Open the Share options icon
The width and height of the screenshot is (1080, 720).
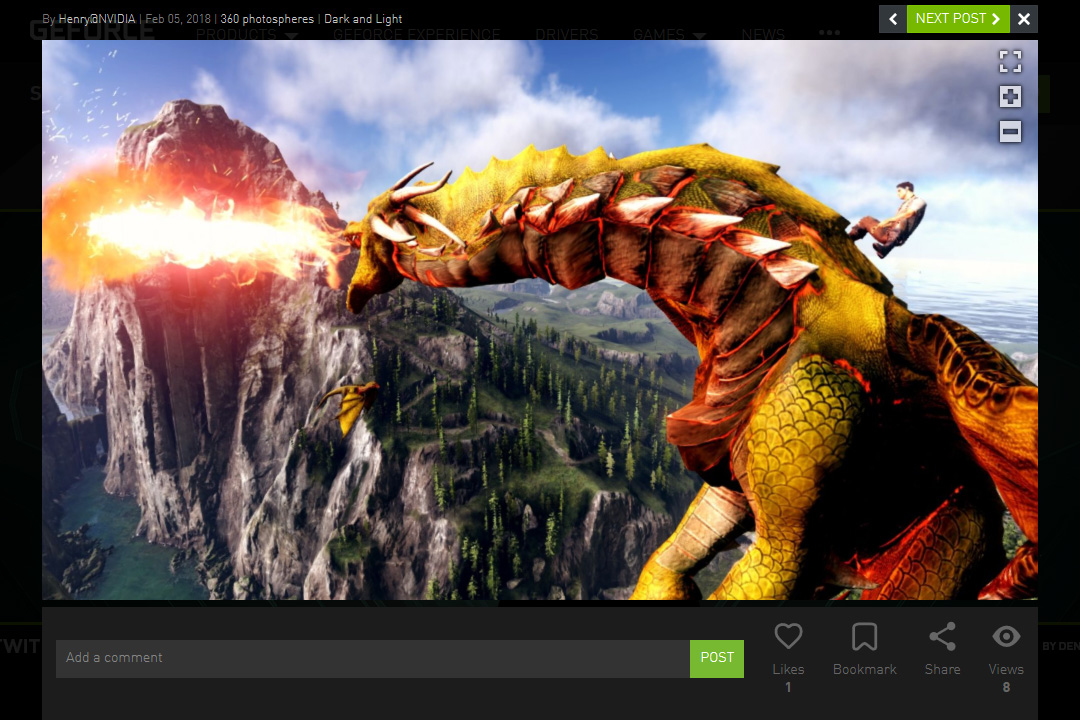click(942, 637)
